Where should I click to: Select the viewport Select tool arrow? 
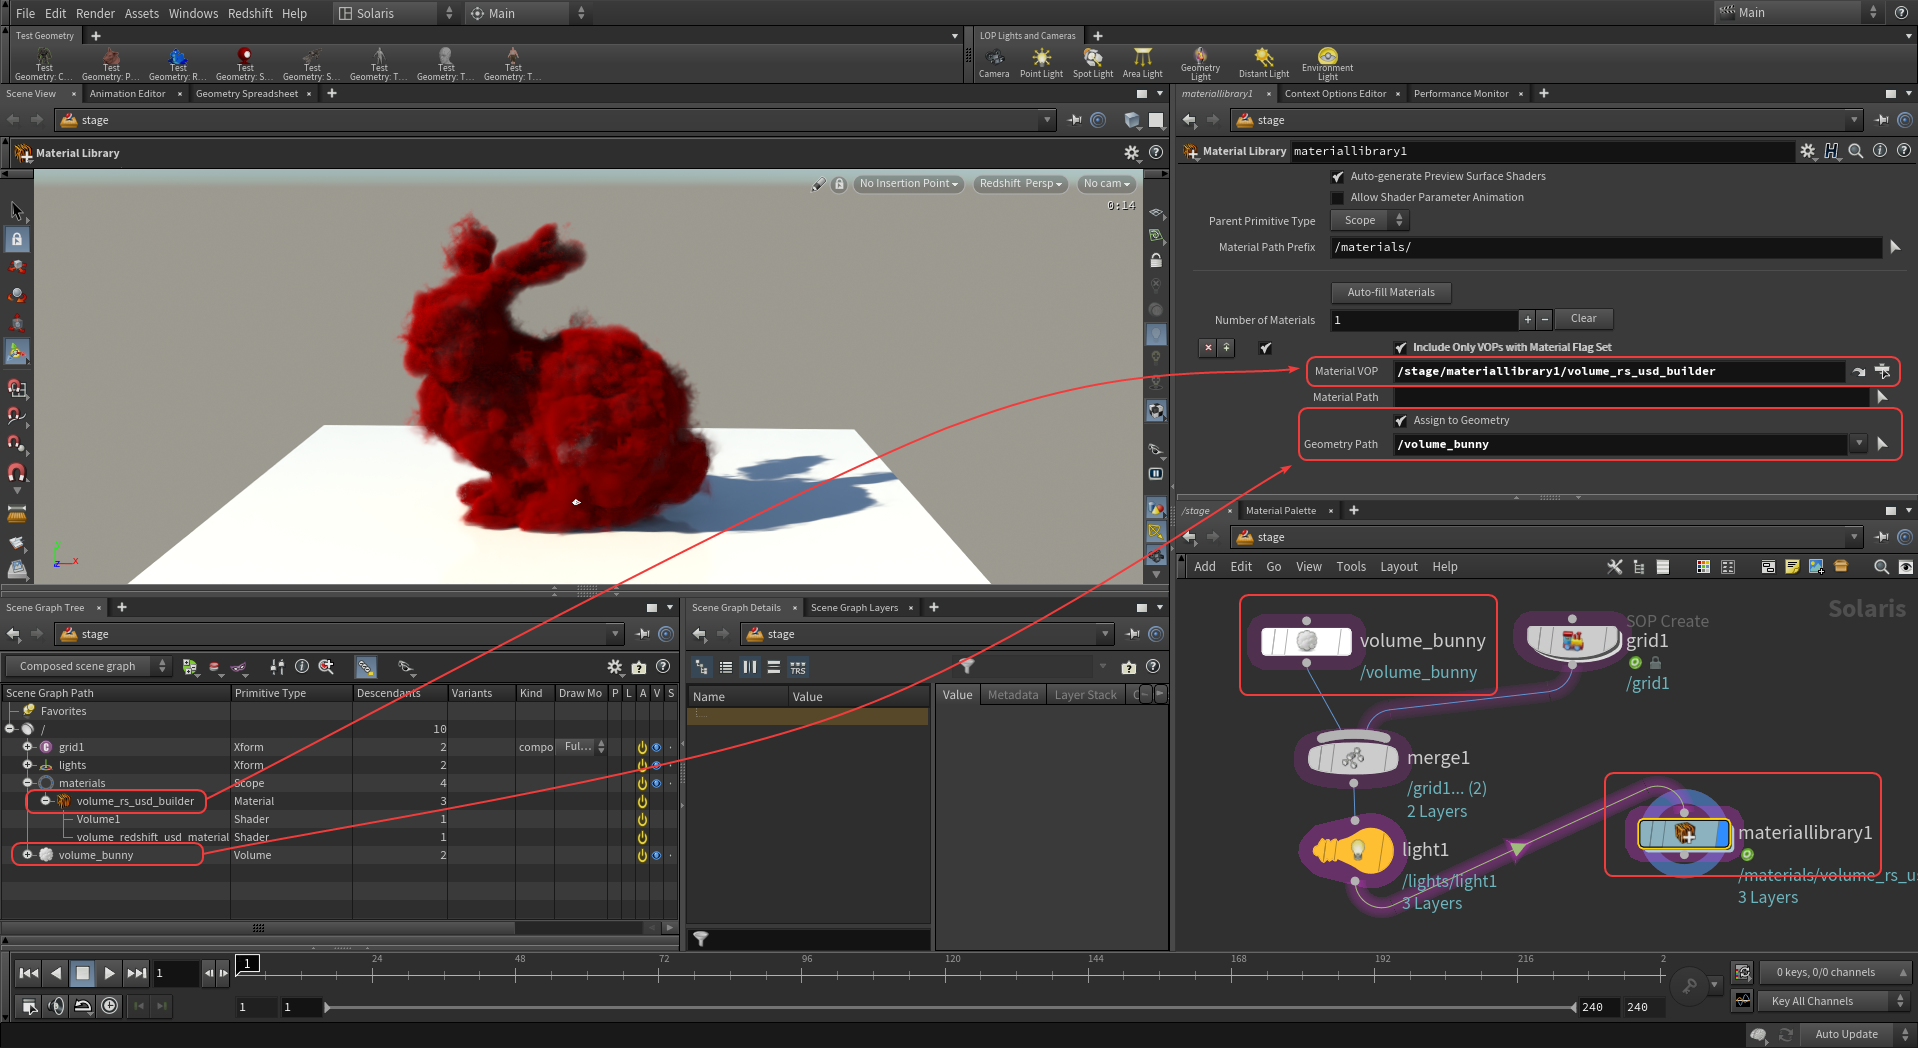click(x=17, y=210)
